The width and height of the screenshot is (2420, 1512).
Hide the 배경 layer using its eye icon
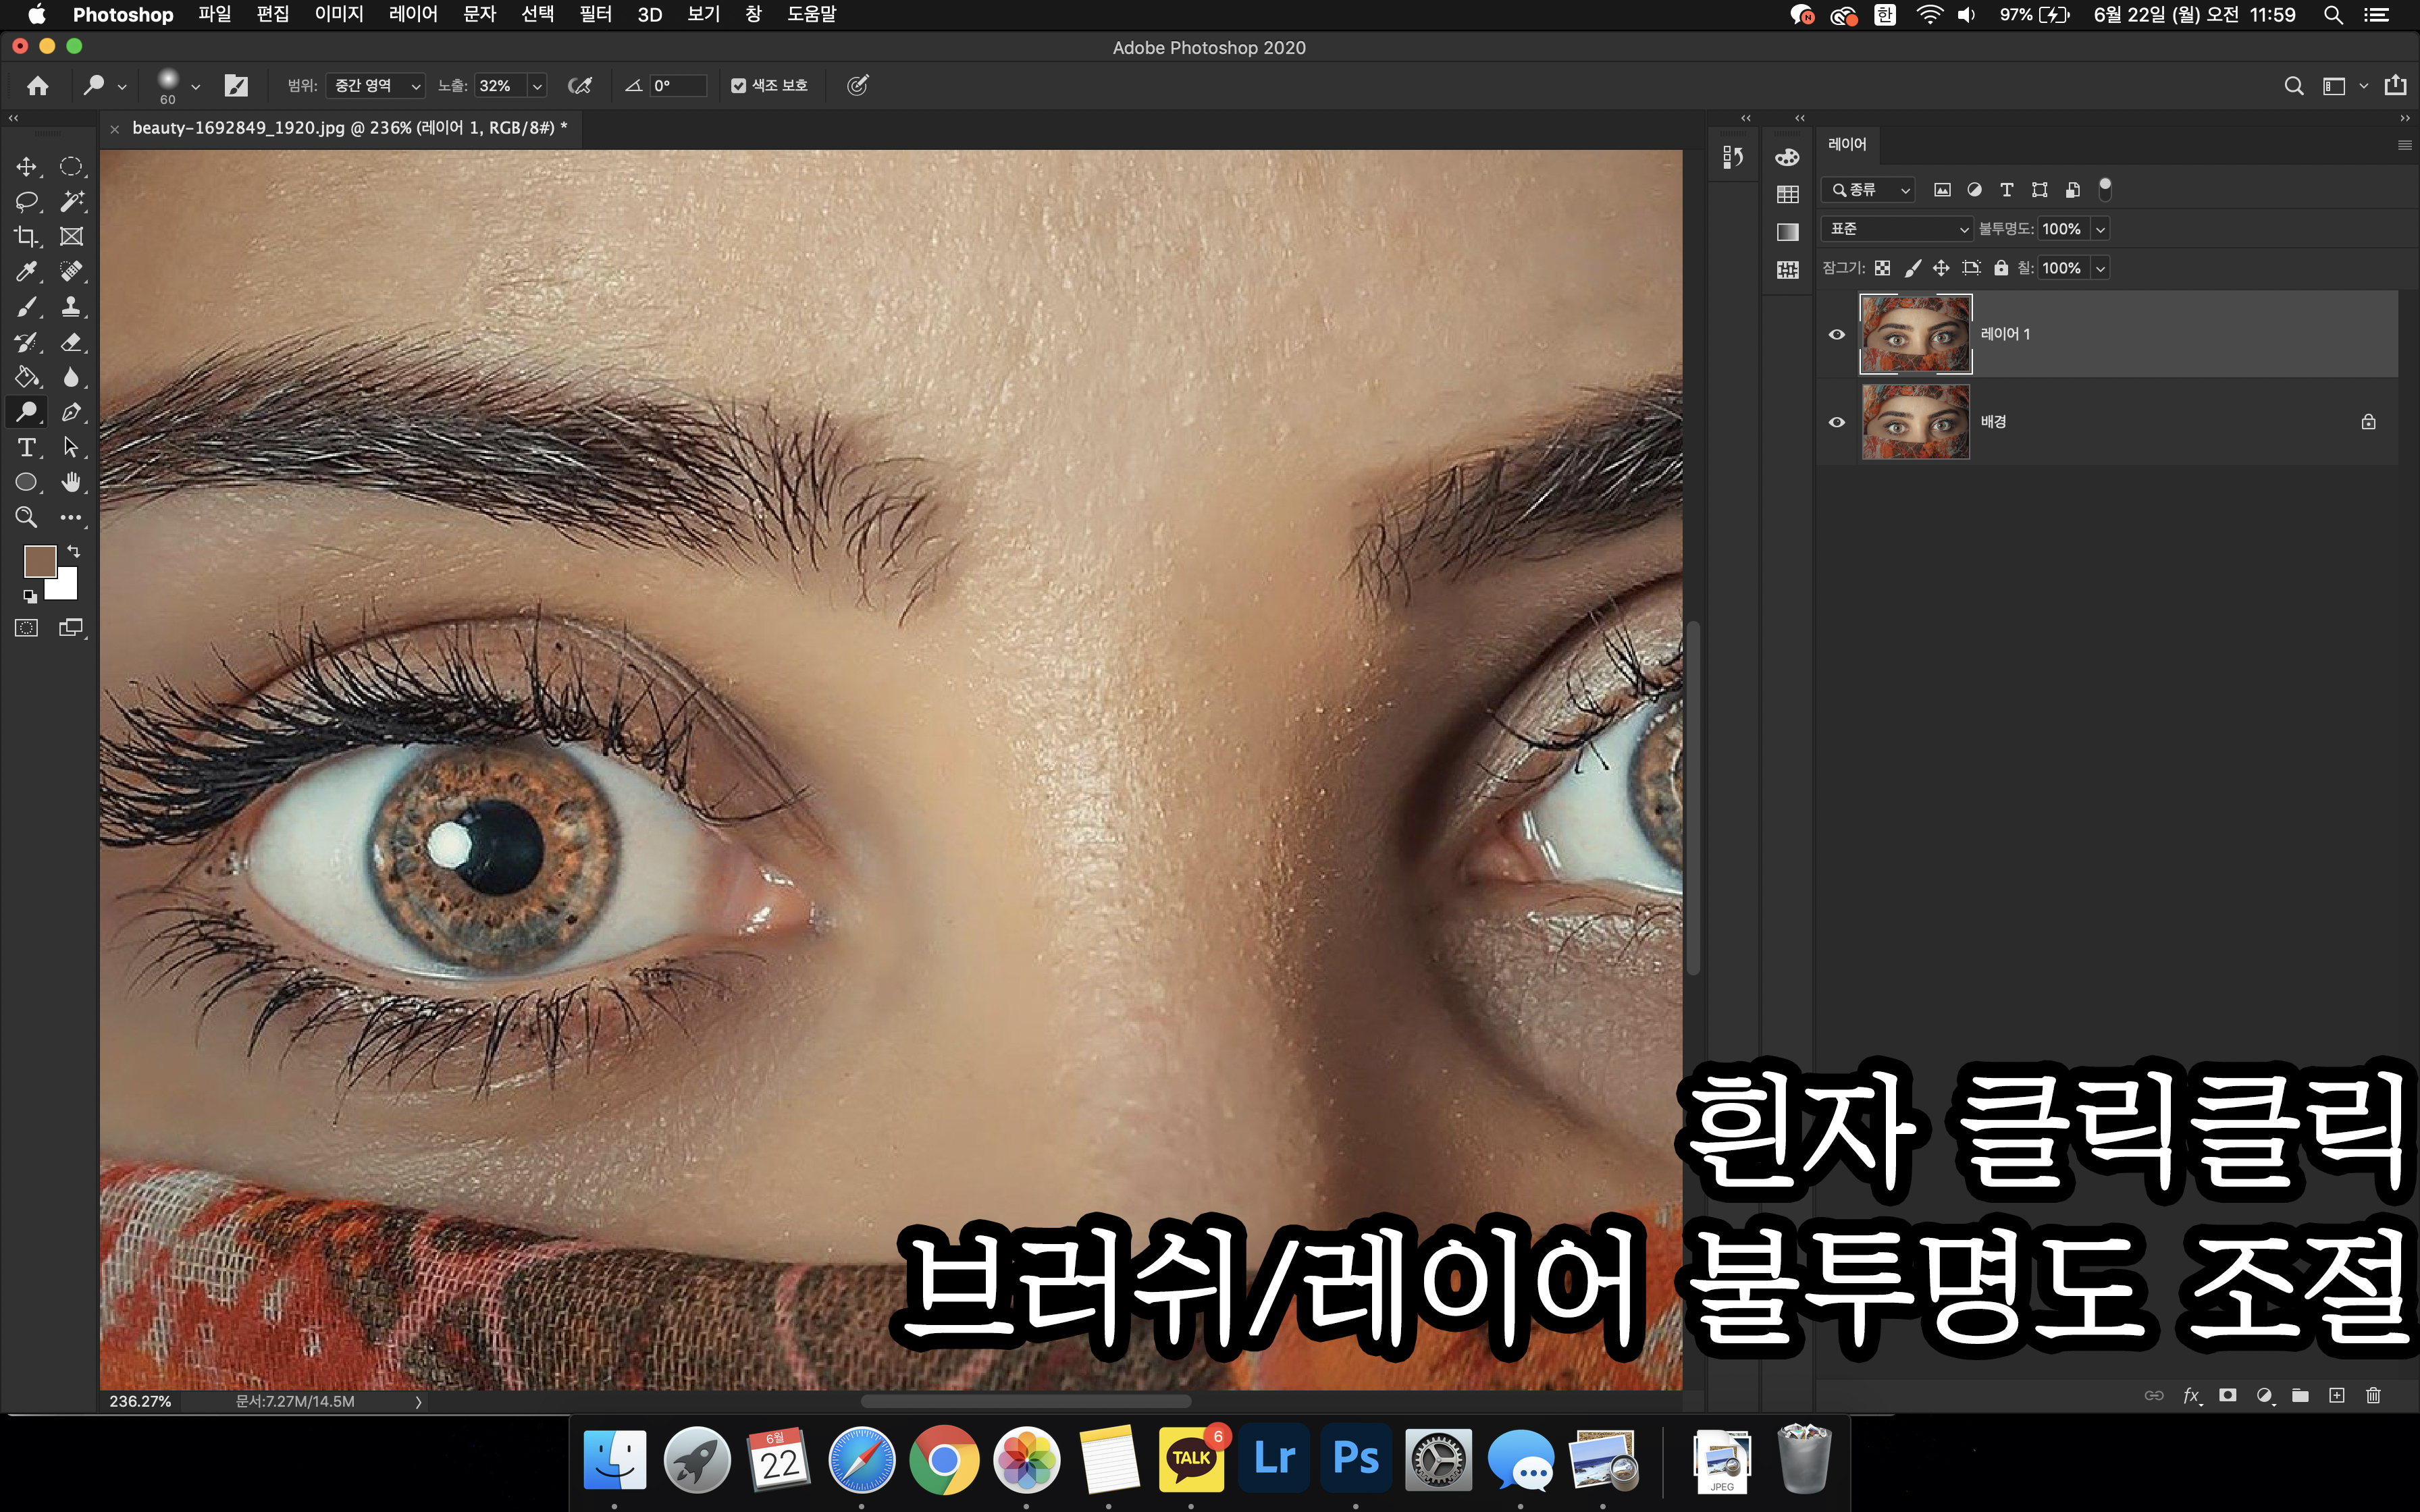click(1836, 422)
